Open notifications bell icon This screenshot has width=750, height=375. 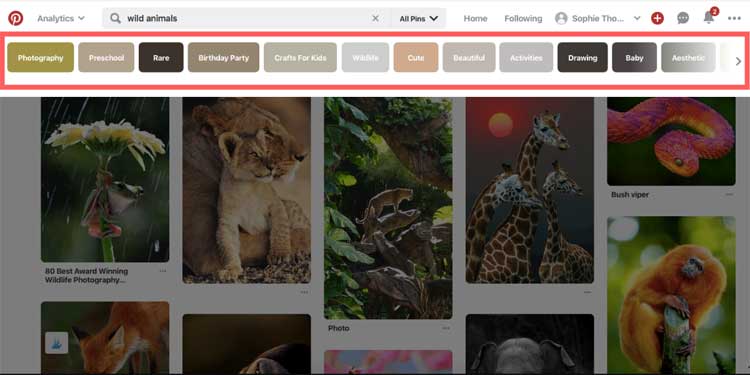tap(709, 17)
